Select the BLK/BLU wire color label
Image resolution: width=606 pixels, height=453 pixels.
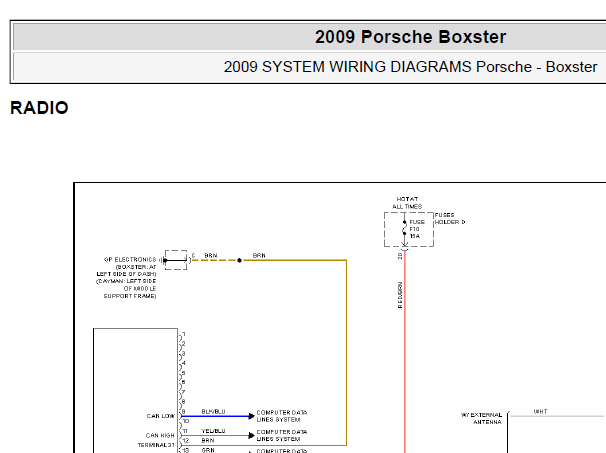(x=213, y=412)
